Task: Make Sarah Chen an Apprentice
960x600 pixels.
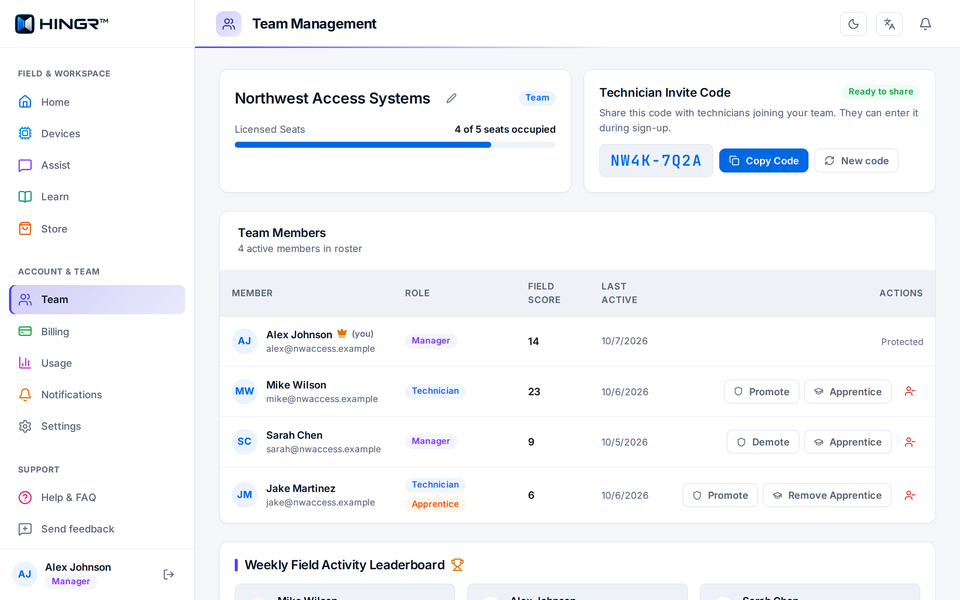Action: pyautogui.click(x=847, y=441)
